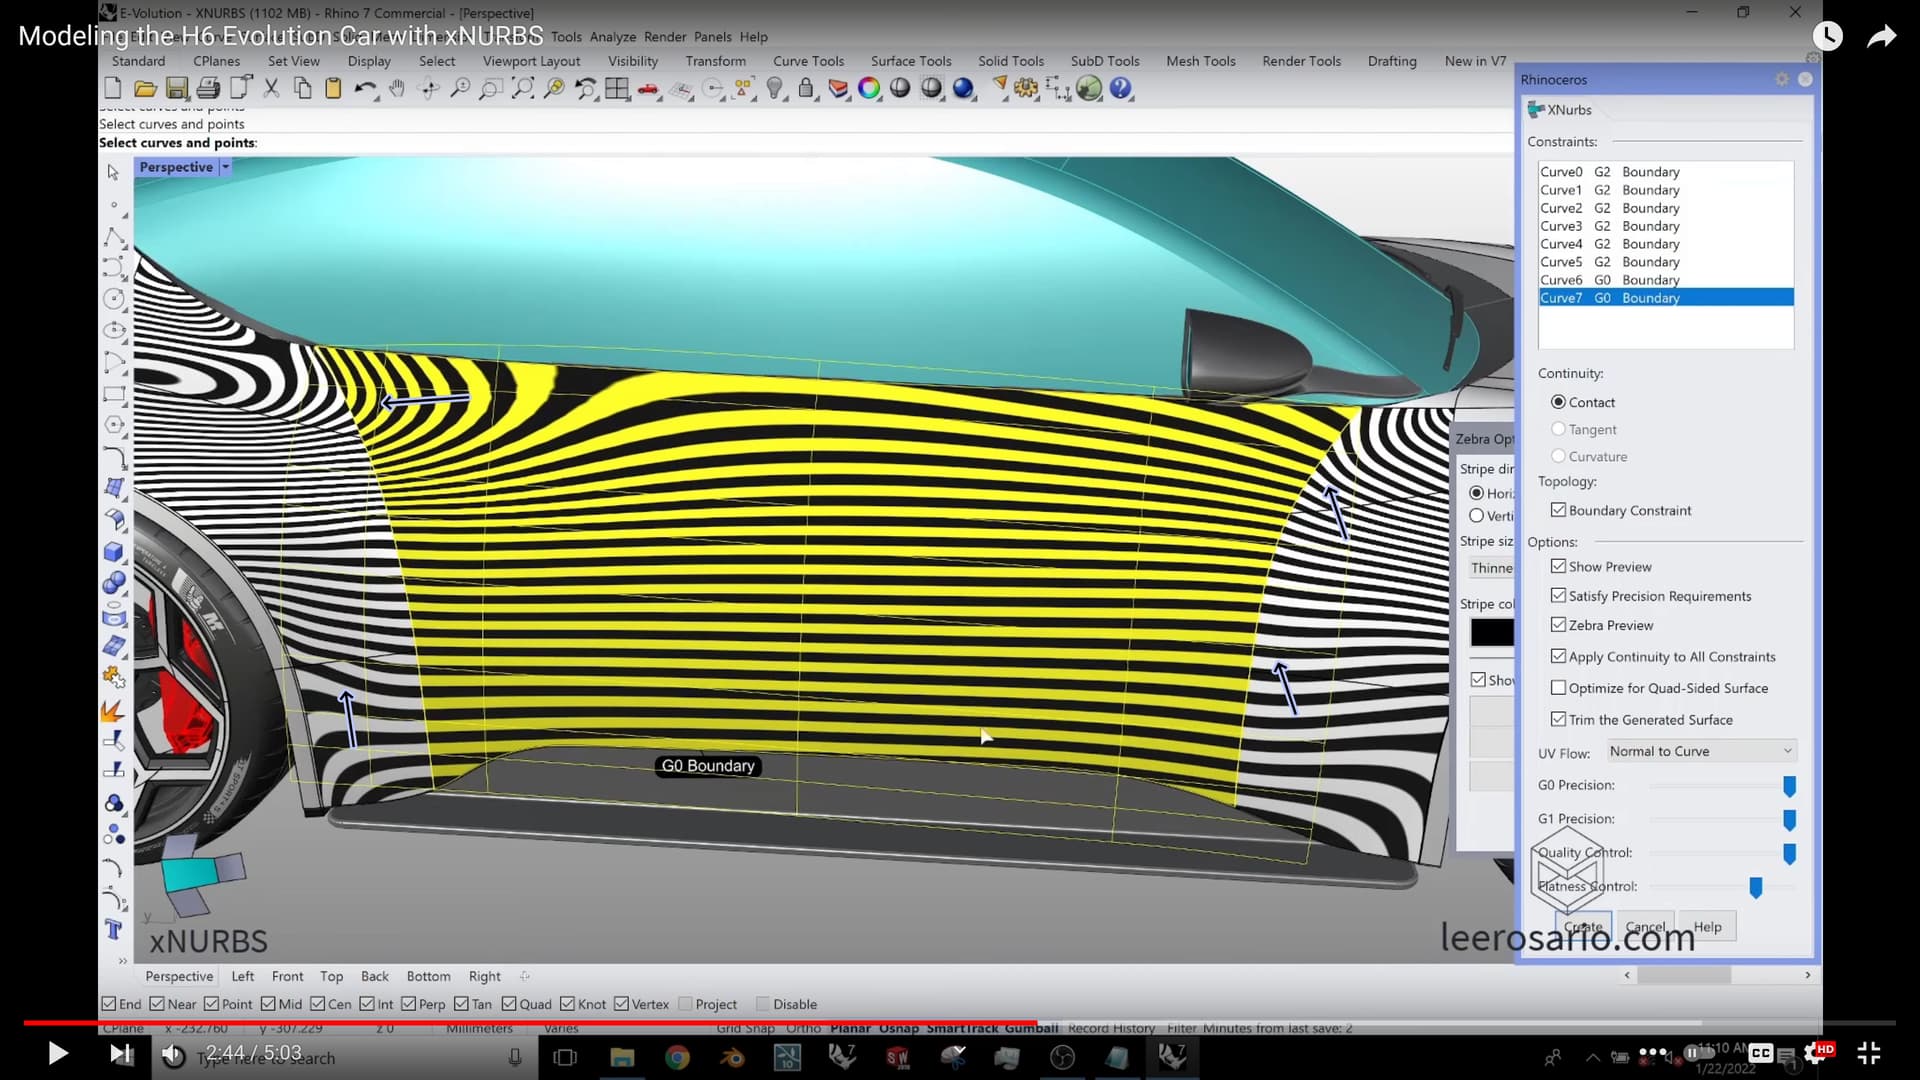The height and width of the screenshot is (1080, 1920).
Task: Select Curve6 G0 Boundary in Constraints list
Action: coord(1665,280)
